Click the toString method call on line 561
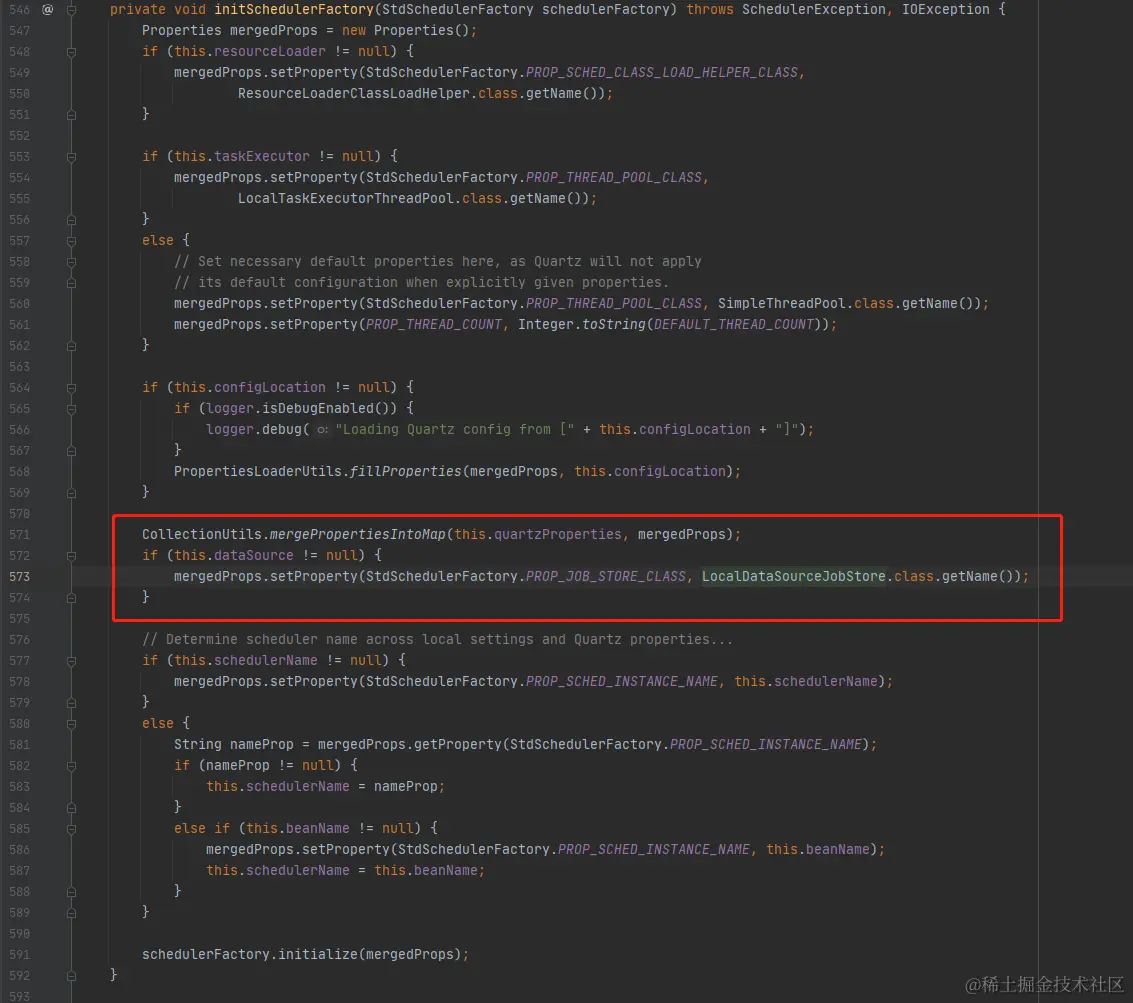This screenshot has width=1133, height=1003. [613, 324]
